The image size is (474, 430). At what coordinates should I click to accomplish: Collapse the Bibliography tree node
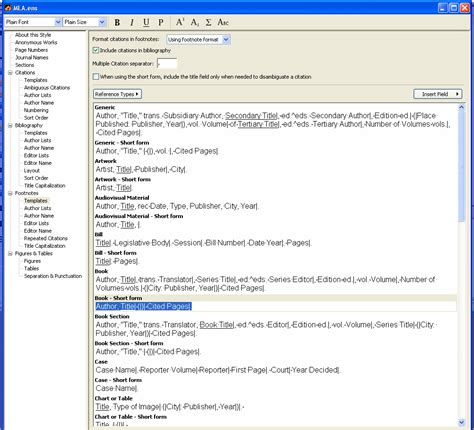10,125
